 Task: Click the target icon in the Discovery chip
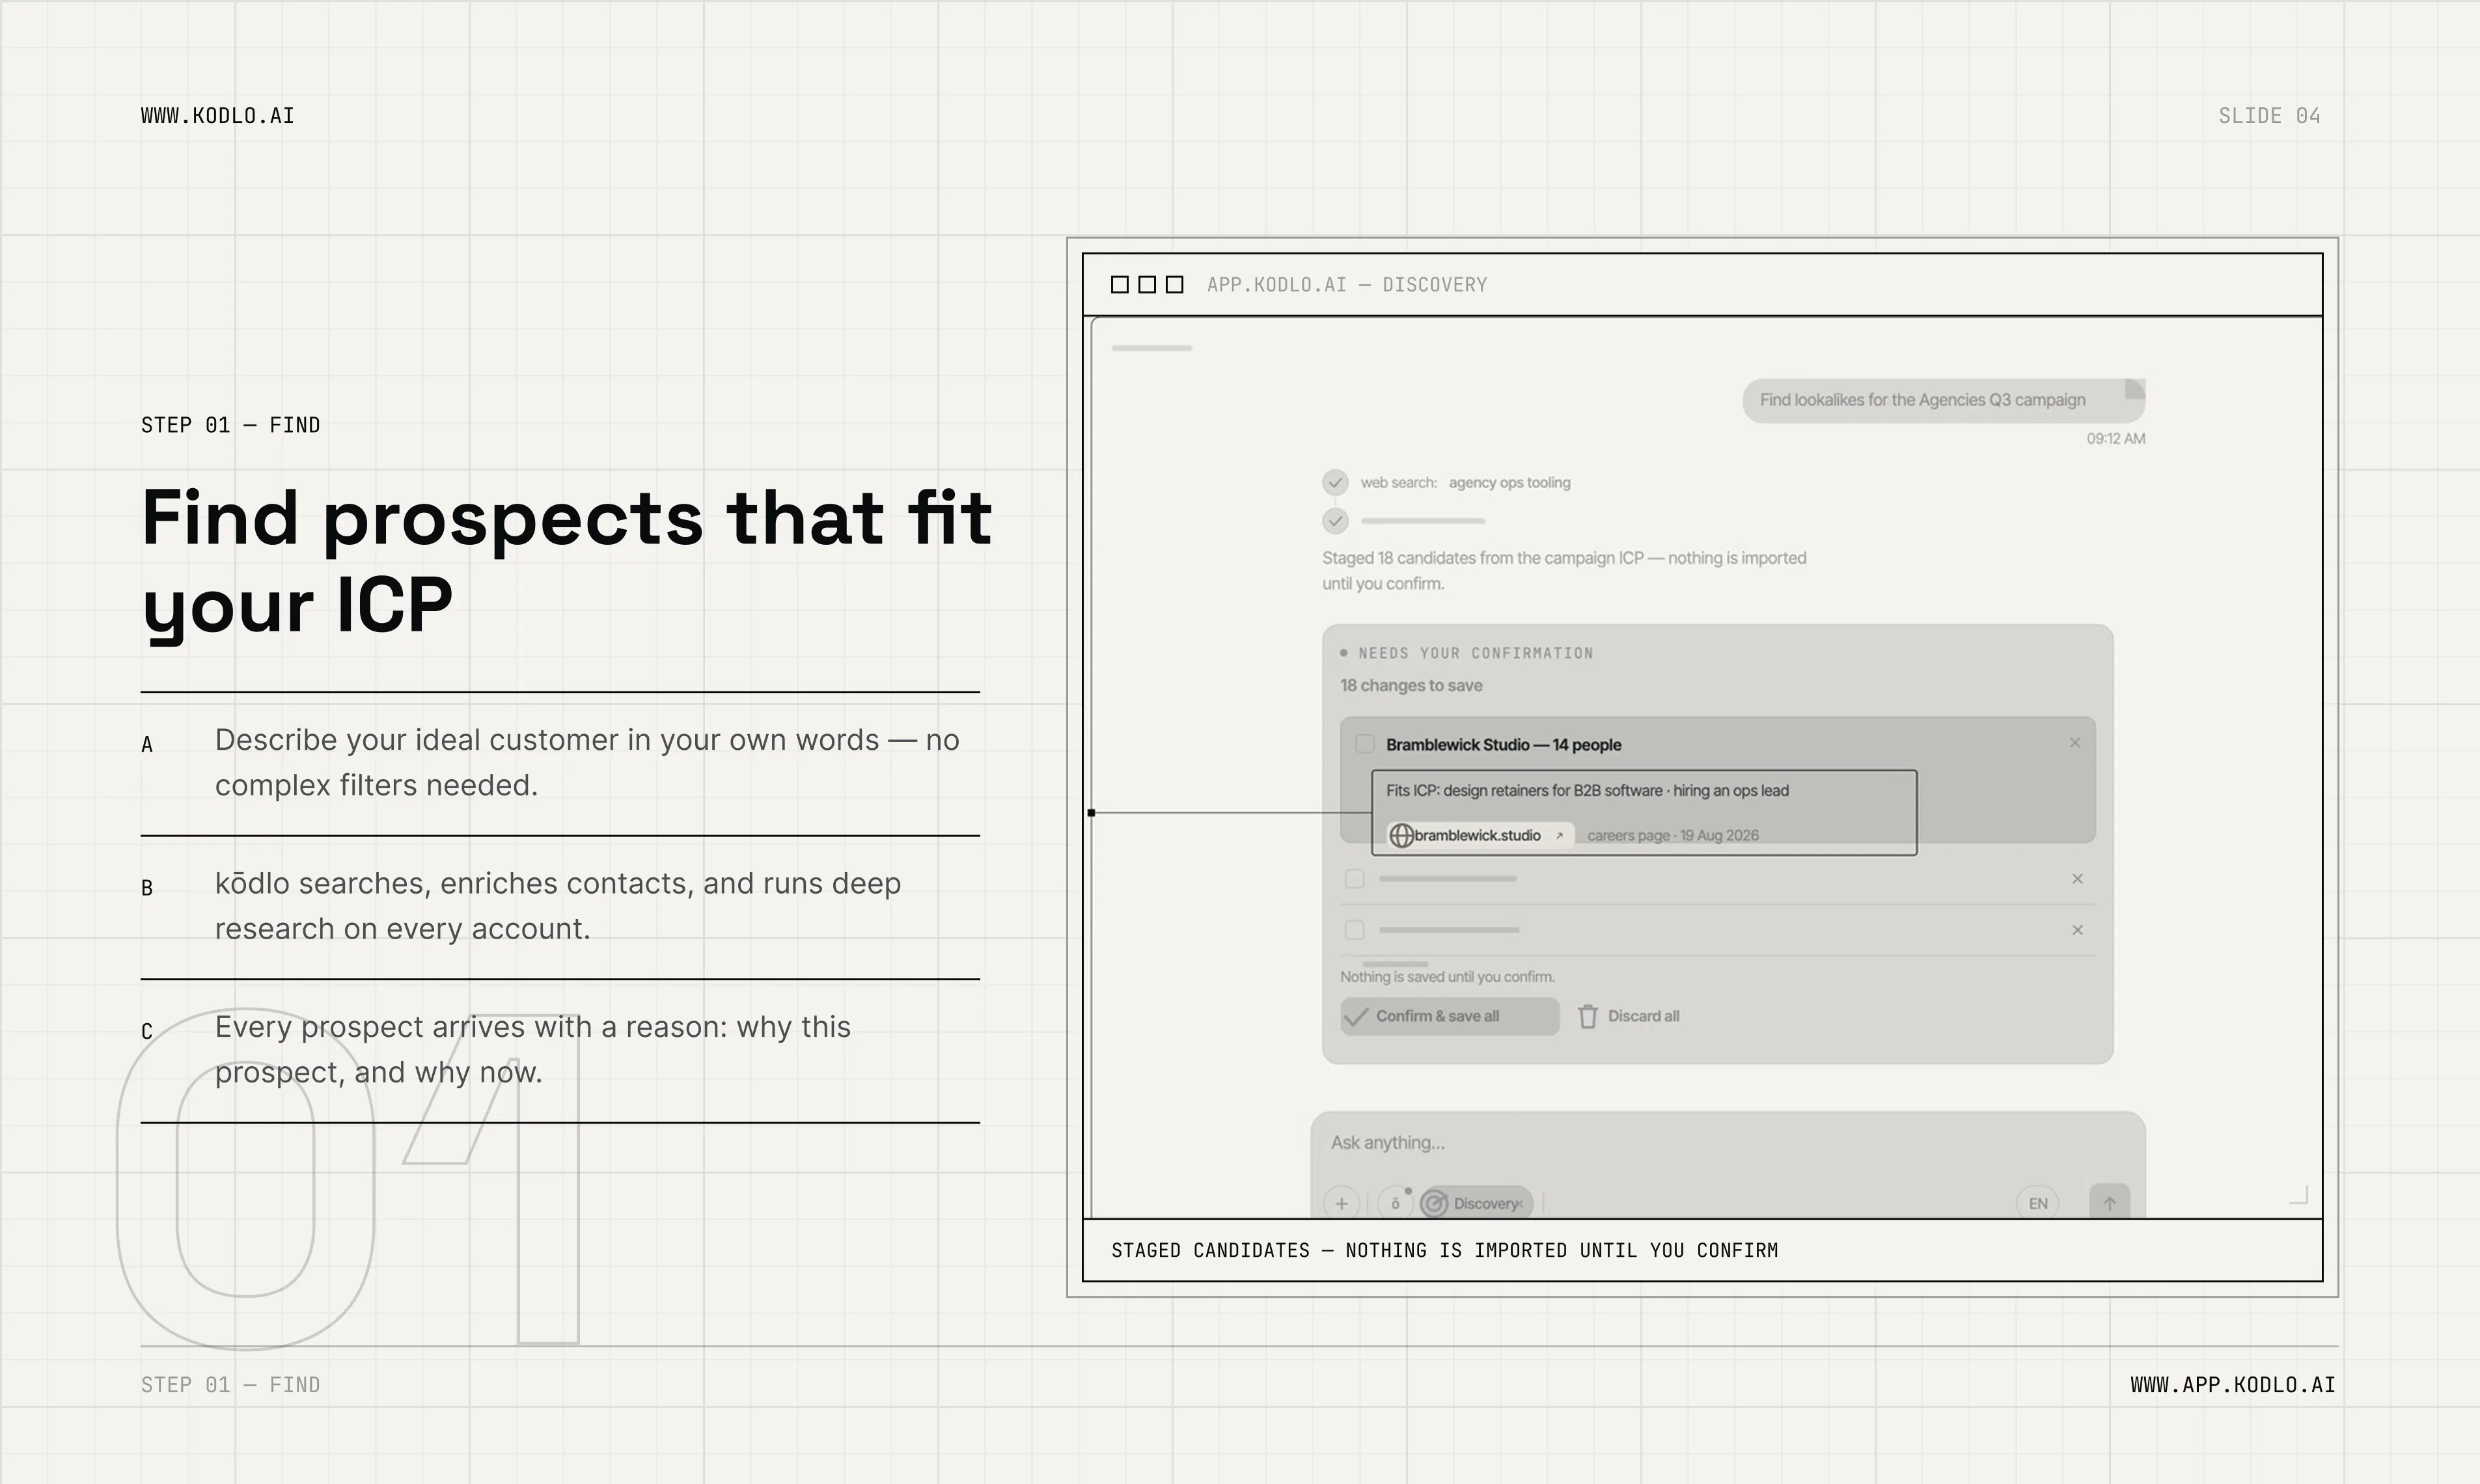(x=1435, y=1203)
